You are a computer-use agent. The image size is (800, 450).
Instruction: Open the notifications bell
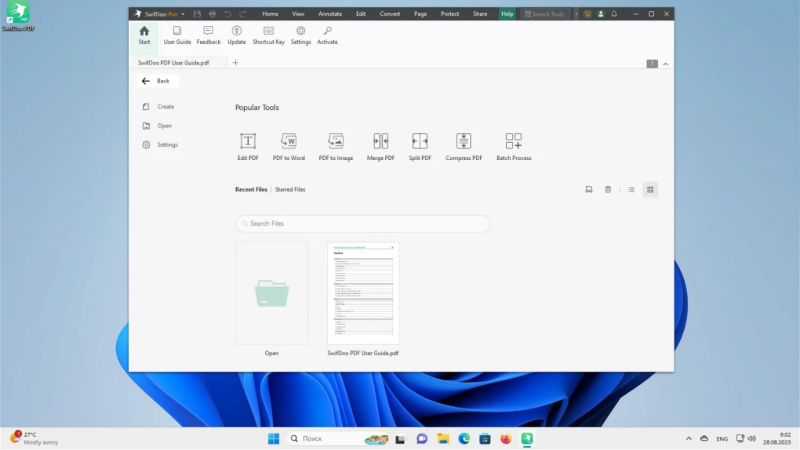(614, 14)
